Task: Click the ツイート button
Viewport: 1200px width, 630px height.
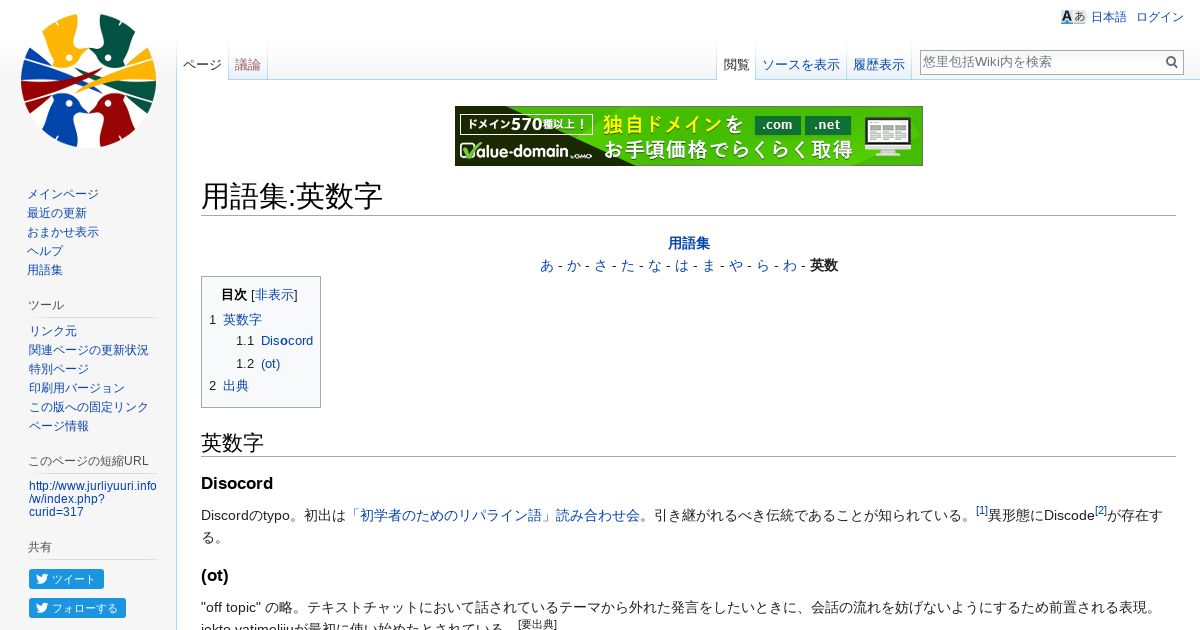Action: pyautogui.click(x=66, y=579)
